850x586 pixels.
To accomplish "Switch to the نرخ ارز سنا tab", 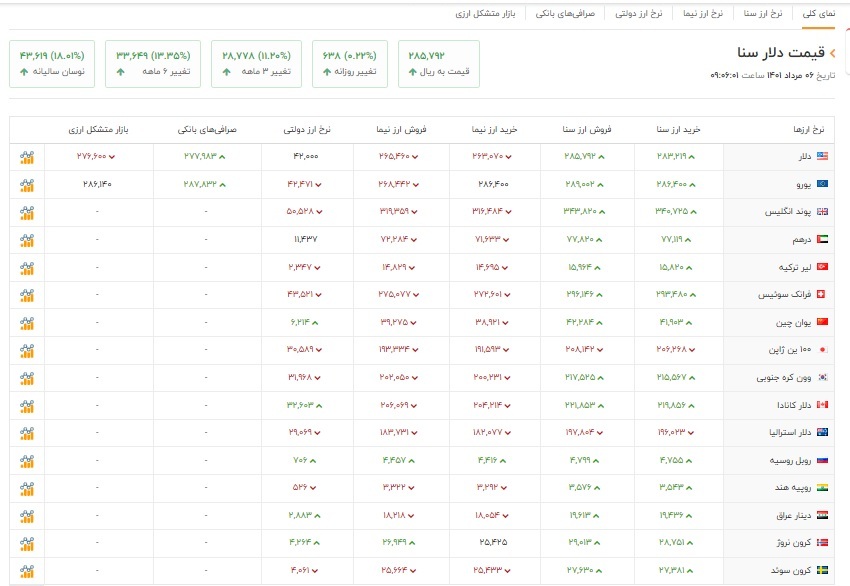I will [x=763, y=14].
